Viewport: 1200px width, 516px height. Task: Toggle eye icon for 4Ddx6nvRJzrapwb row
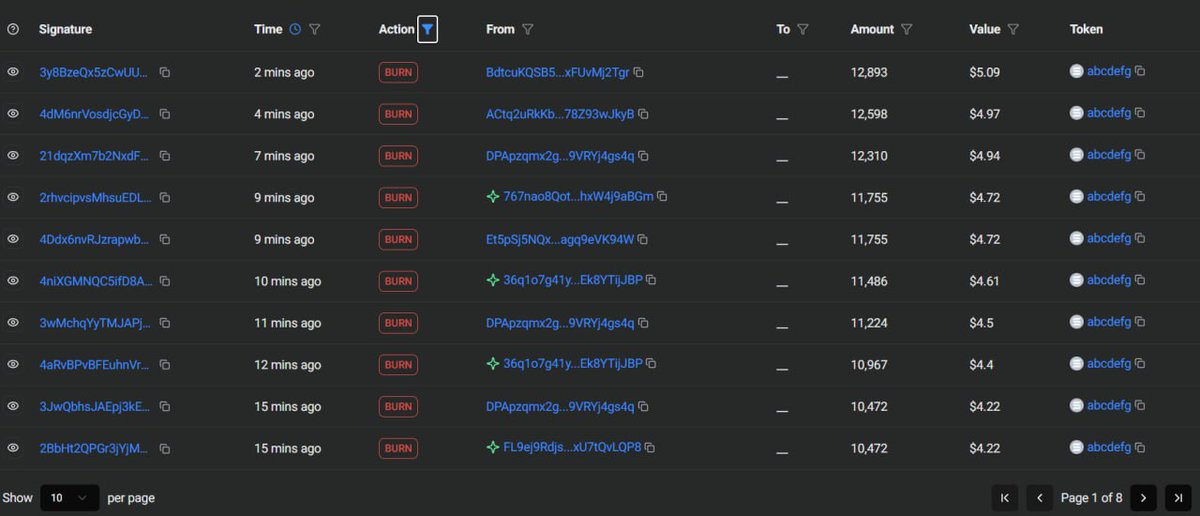(13, 240)
